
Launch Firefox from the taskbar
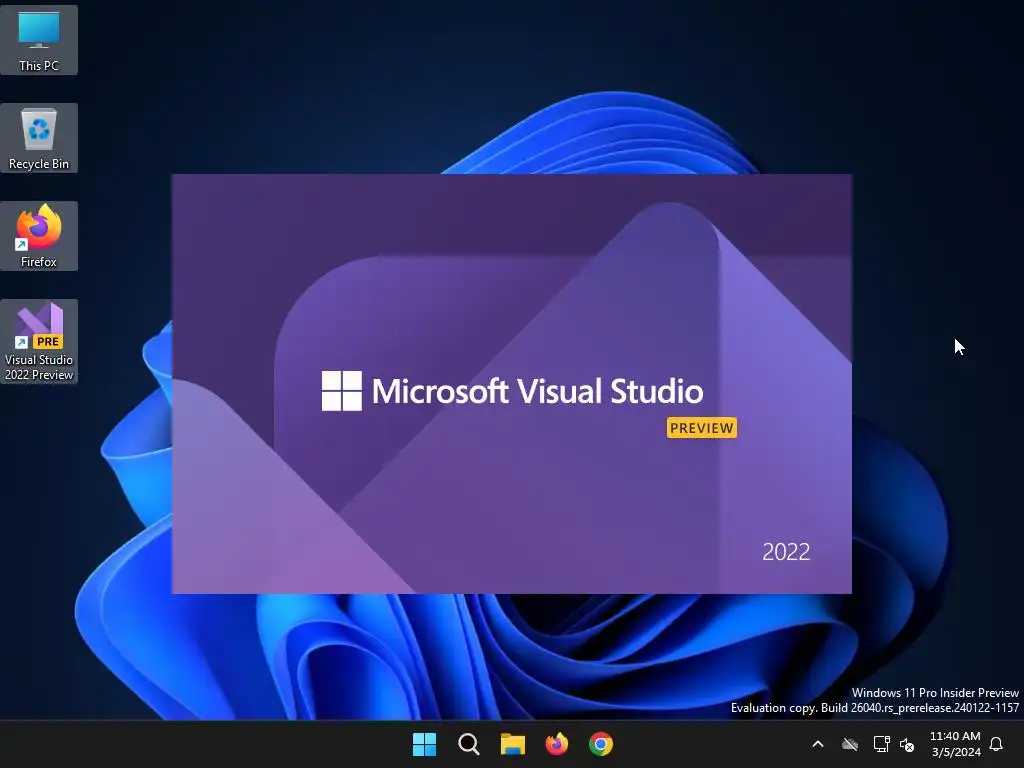point(557,744)
